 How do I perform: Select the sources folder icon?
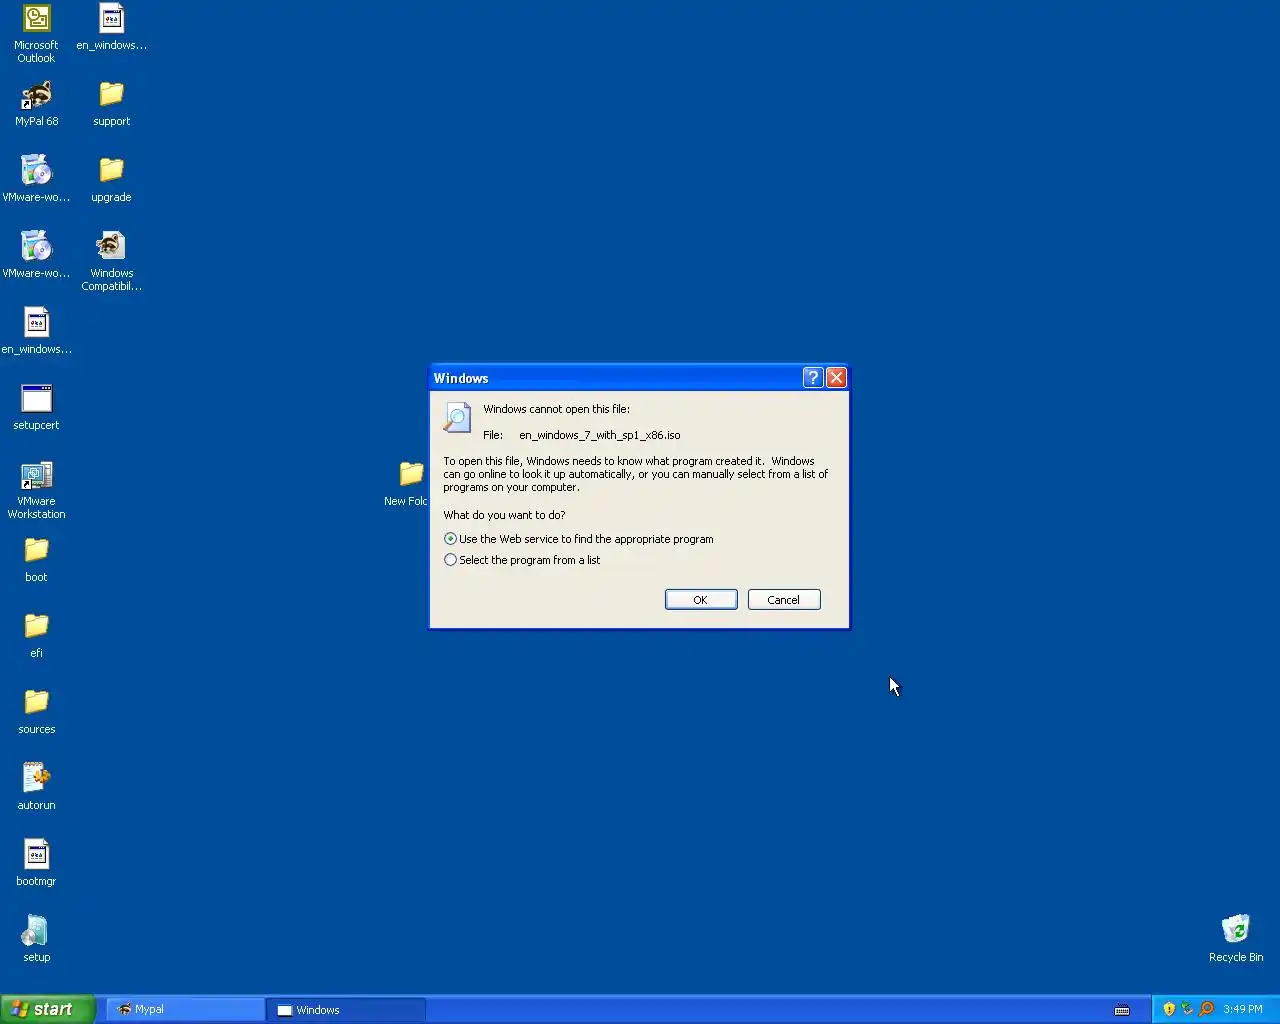36,711
